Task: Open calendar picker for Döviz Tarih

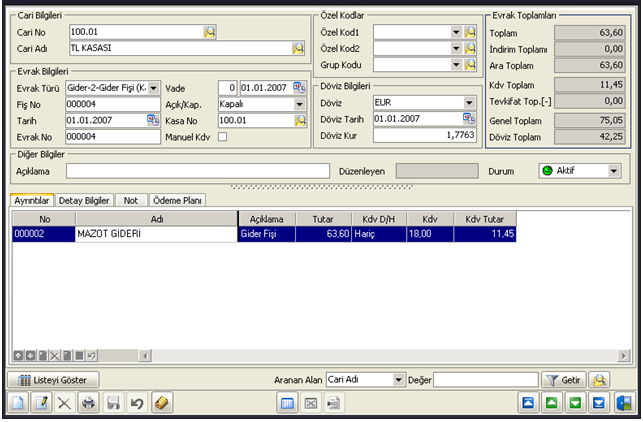Action: (469, 119)
